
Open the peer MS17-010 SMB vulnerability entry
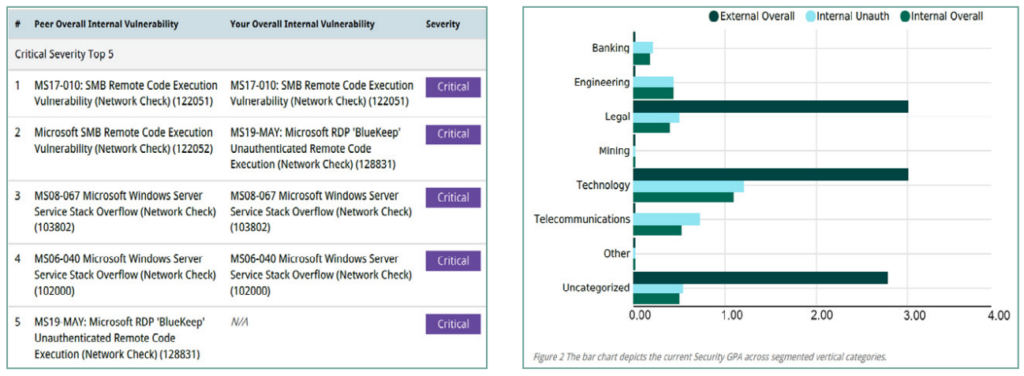pos(126,93)
